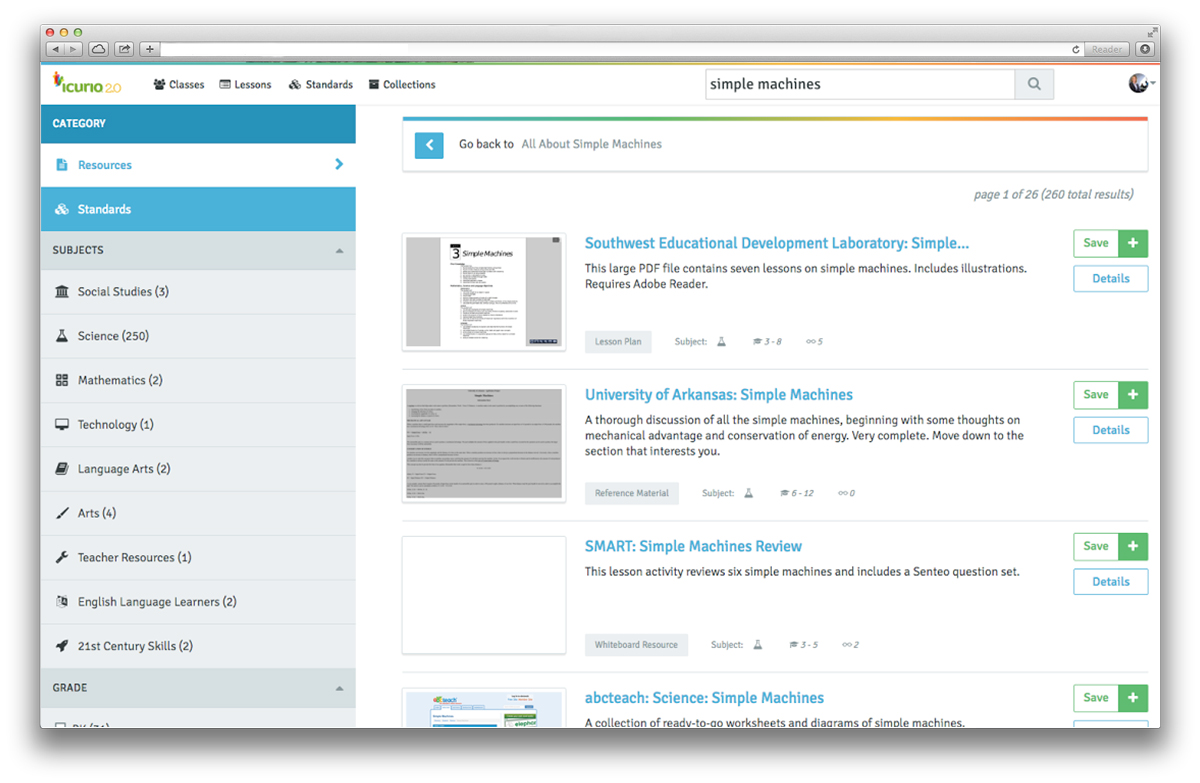The height and width of the screenshot is (783, 1200).
Task: Open All About Simple Machines link
Action: point(592,144)
